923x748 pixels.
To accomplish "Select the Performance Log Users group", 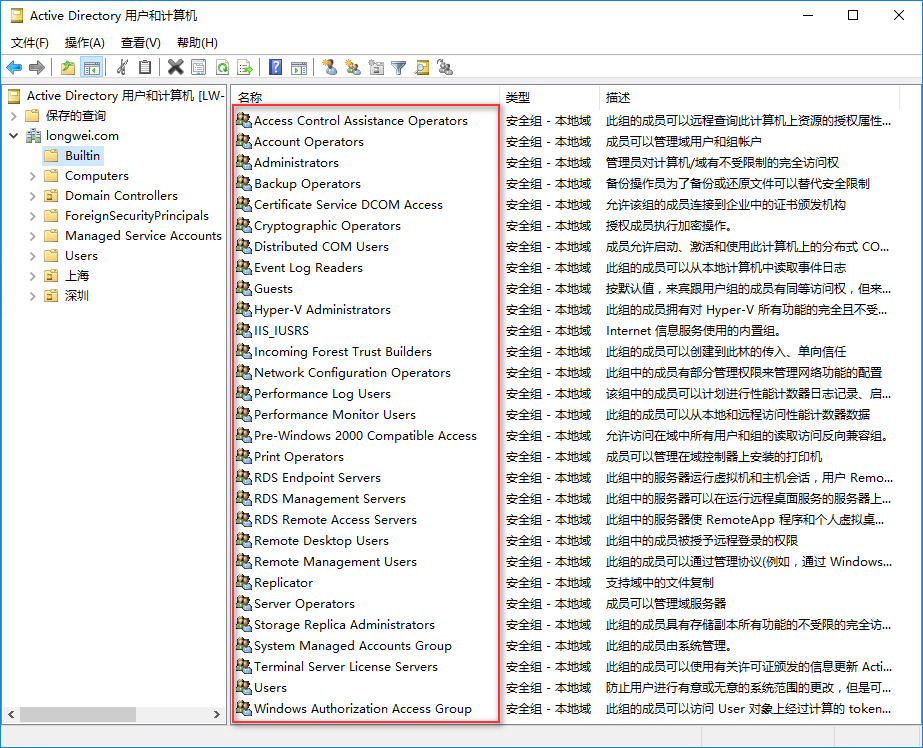I will click(x=322, y=394).
